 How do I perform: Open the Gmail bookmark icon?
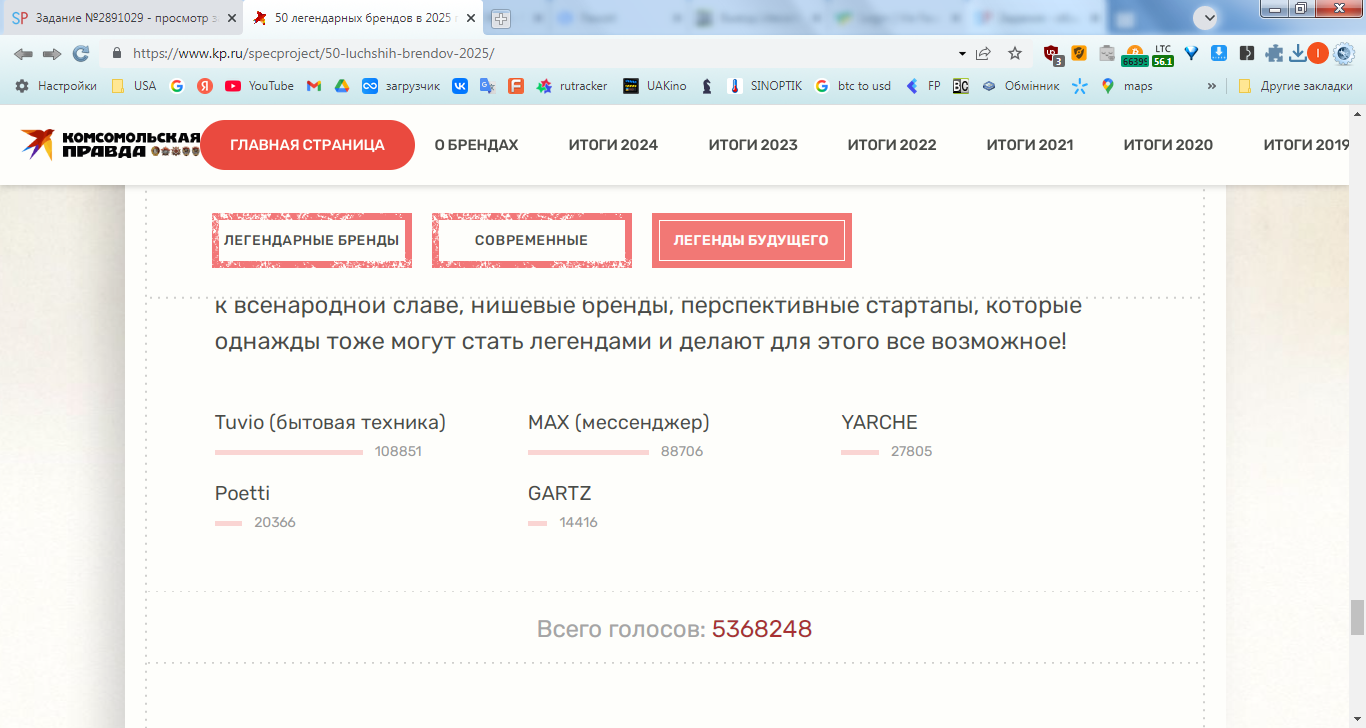pos(313,86)
